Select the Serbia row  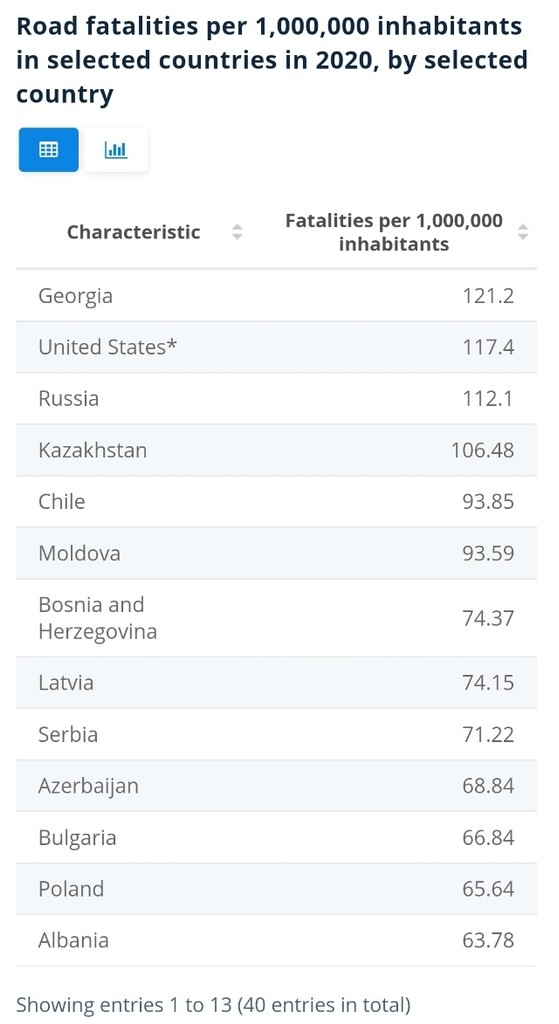tap(276, 734)
